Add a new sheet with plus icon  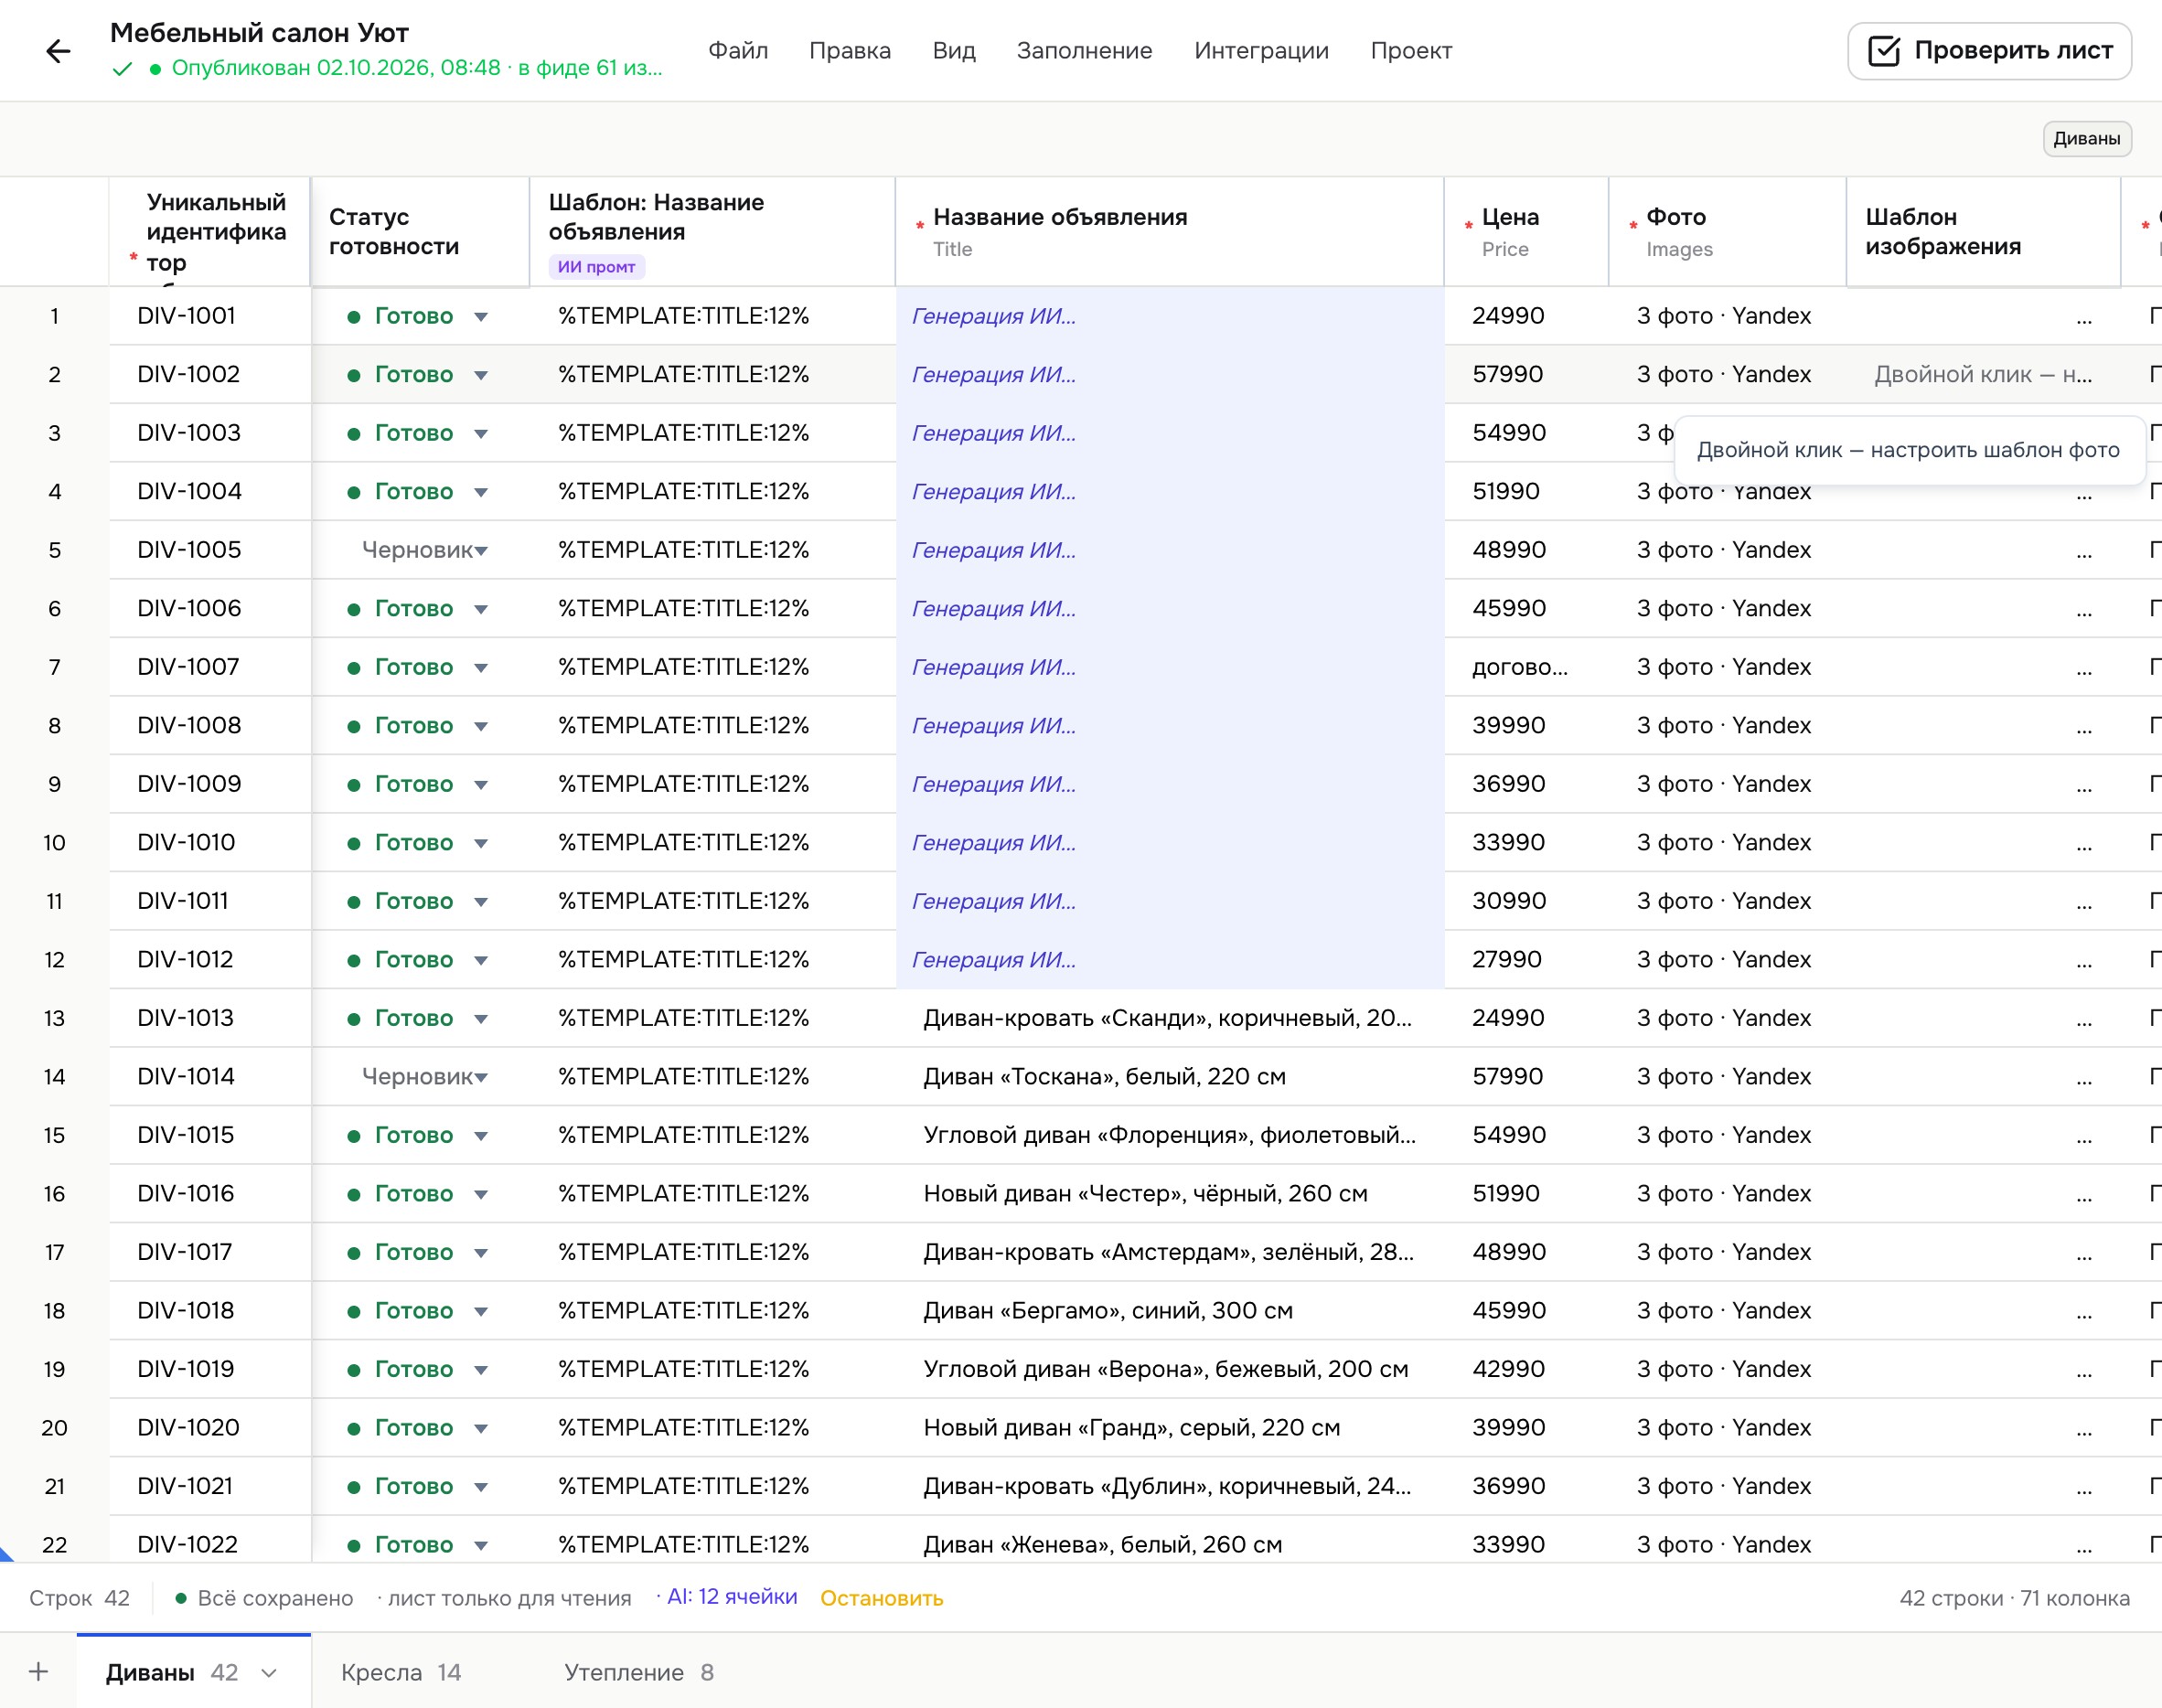coord(38,1671)
